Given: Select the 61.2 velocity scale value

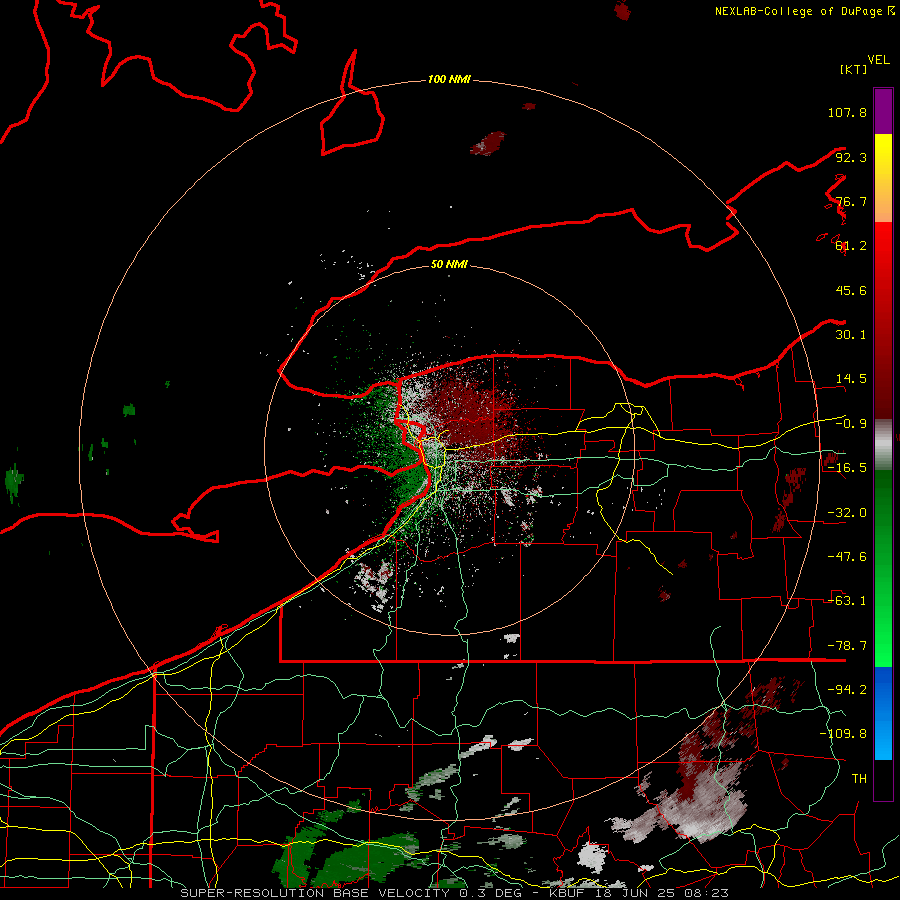Looking at the screenshot, I should click(851, 246).
